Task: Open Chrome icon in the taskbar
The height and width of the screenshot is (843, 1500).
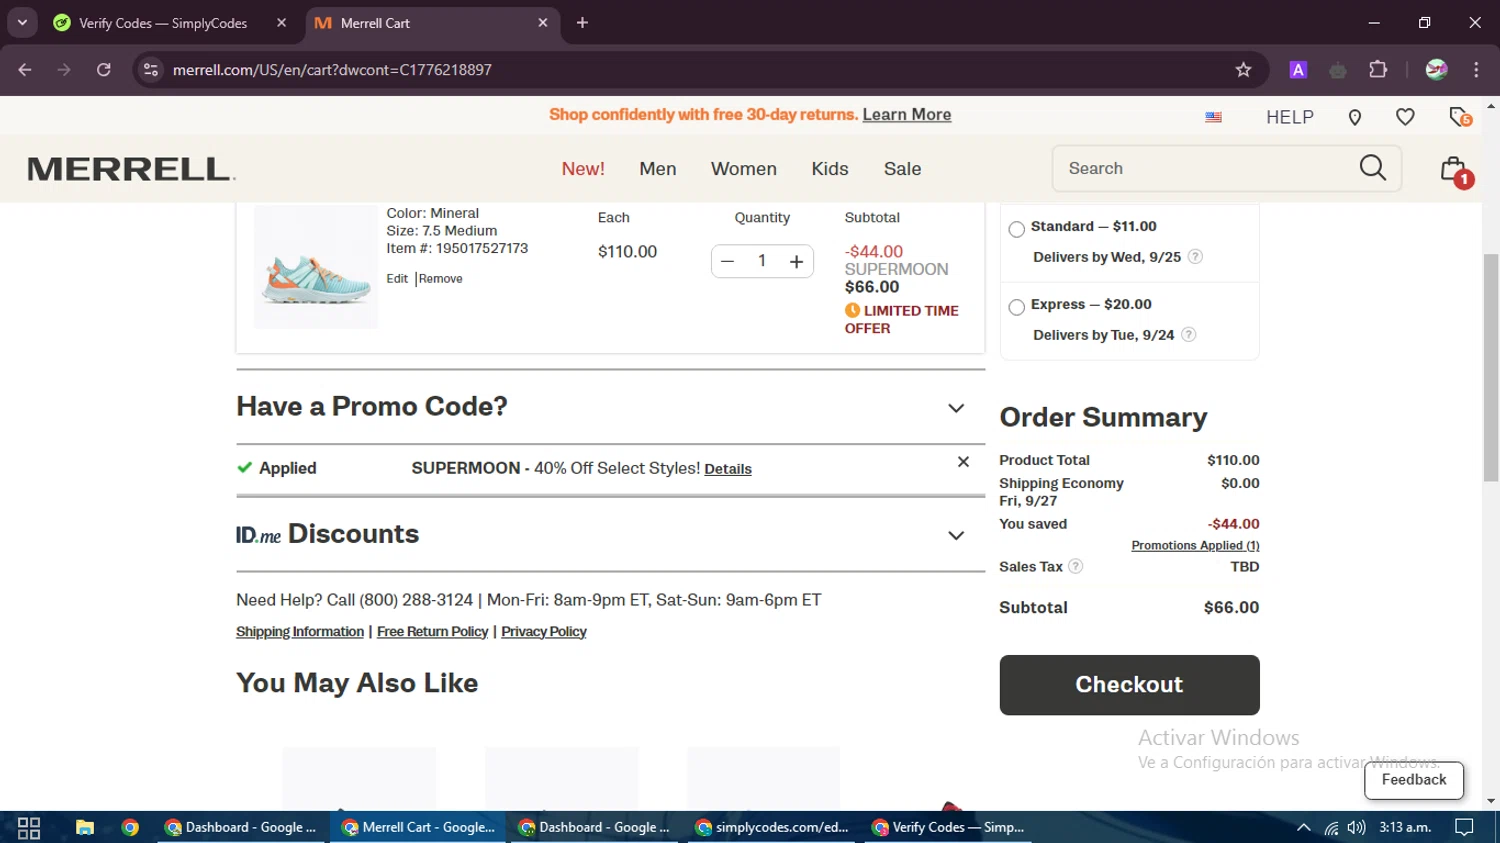Action: pyautogui.click(x=130, y=828)
